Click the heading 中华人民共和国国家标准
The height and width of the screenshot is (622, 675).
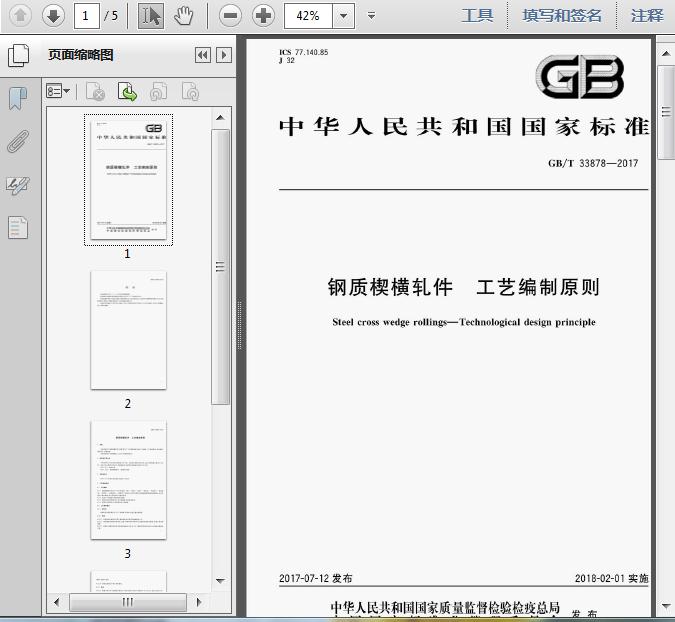click(x=464, y=127)
